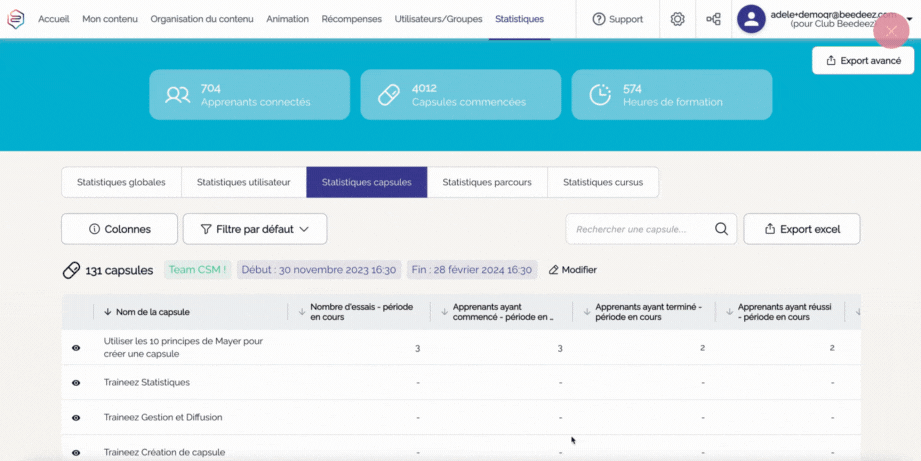
Task: Click the user avatar icon
Action: tap(751, 19)
